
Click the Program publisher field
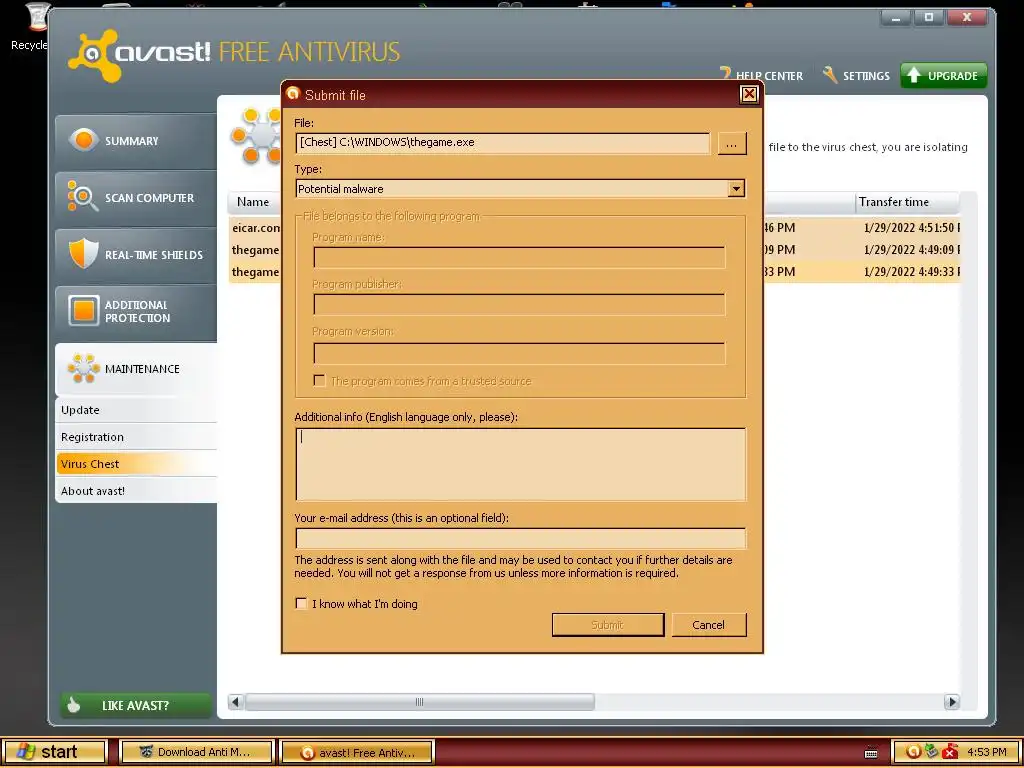point(519,304)
